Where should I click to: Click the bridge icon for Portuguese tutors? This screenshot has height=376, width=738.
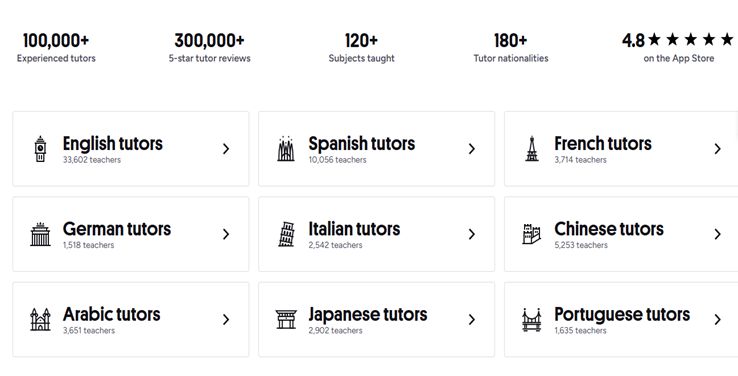point(531,320)
